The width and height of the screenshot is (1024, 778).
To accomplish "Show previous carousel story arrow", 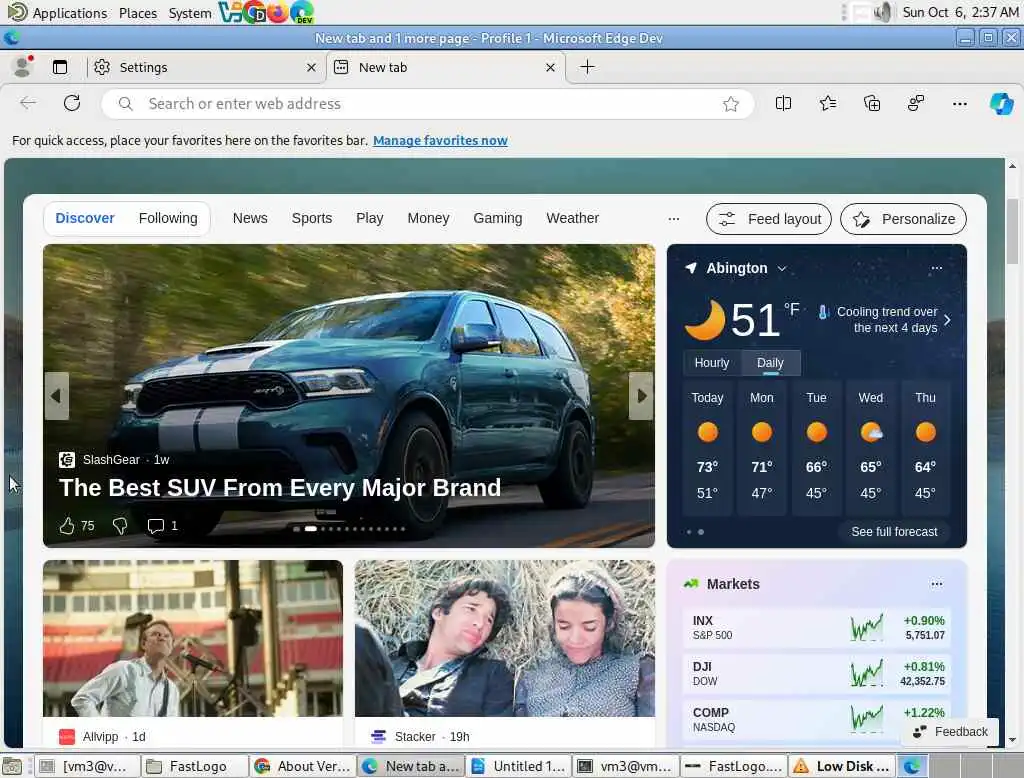I will (56, 396).
